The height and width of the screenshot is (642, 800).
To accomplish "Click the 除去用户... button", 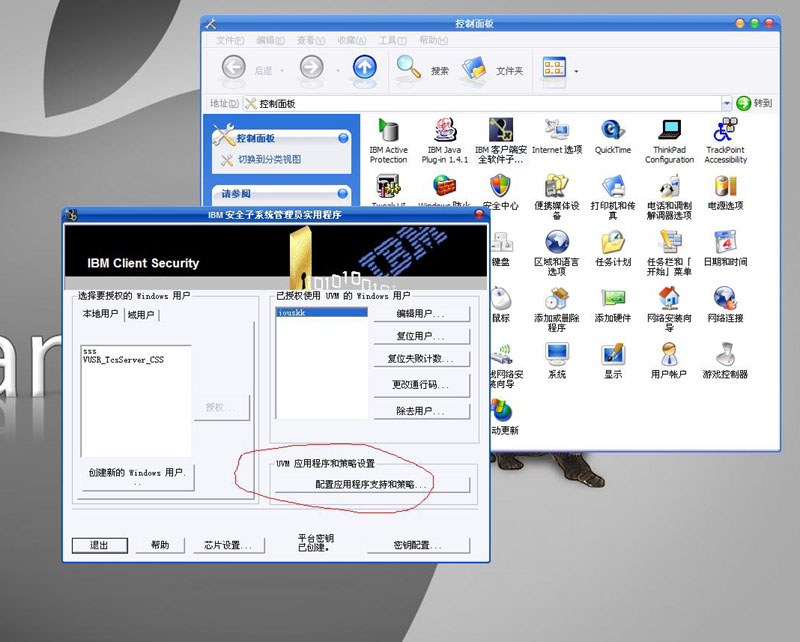I will tap(421, 411).
